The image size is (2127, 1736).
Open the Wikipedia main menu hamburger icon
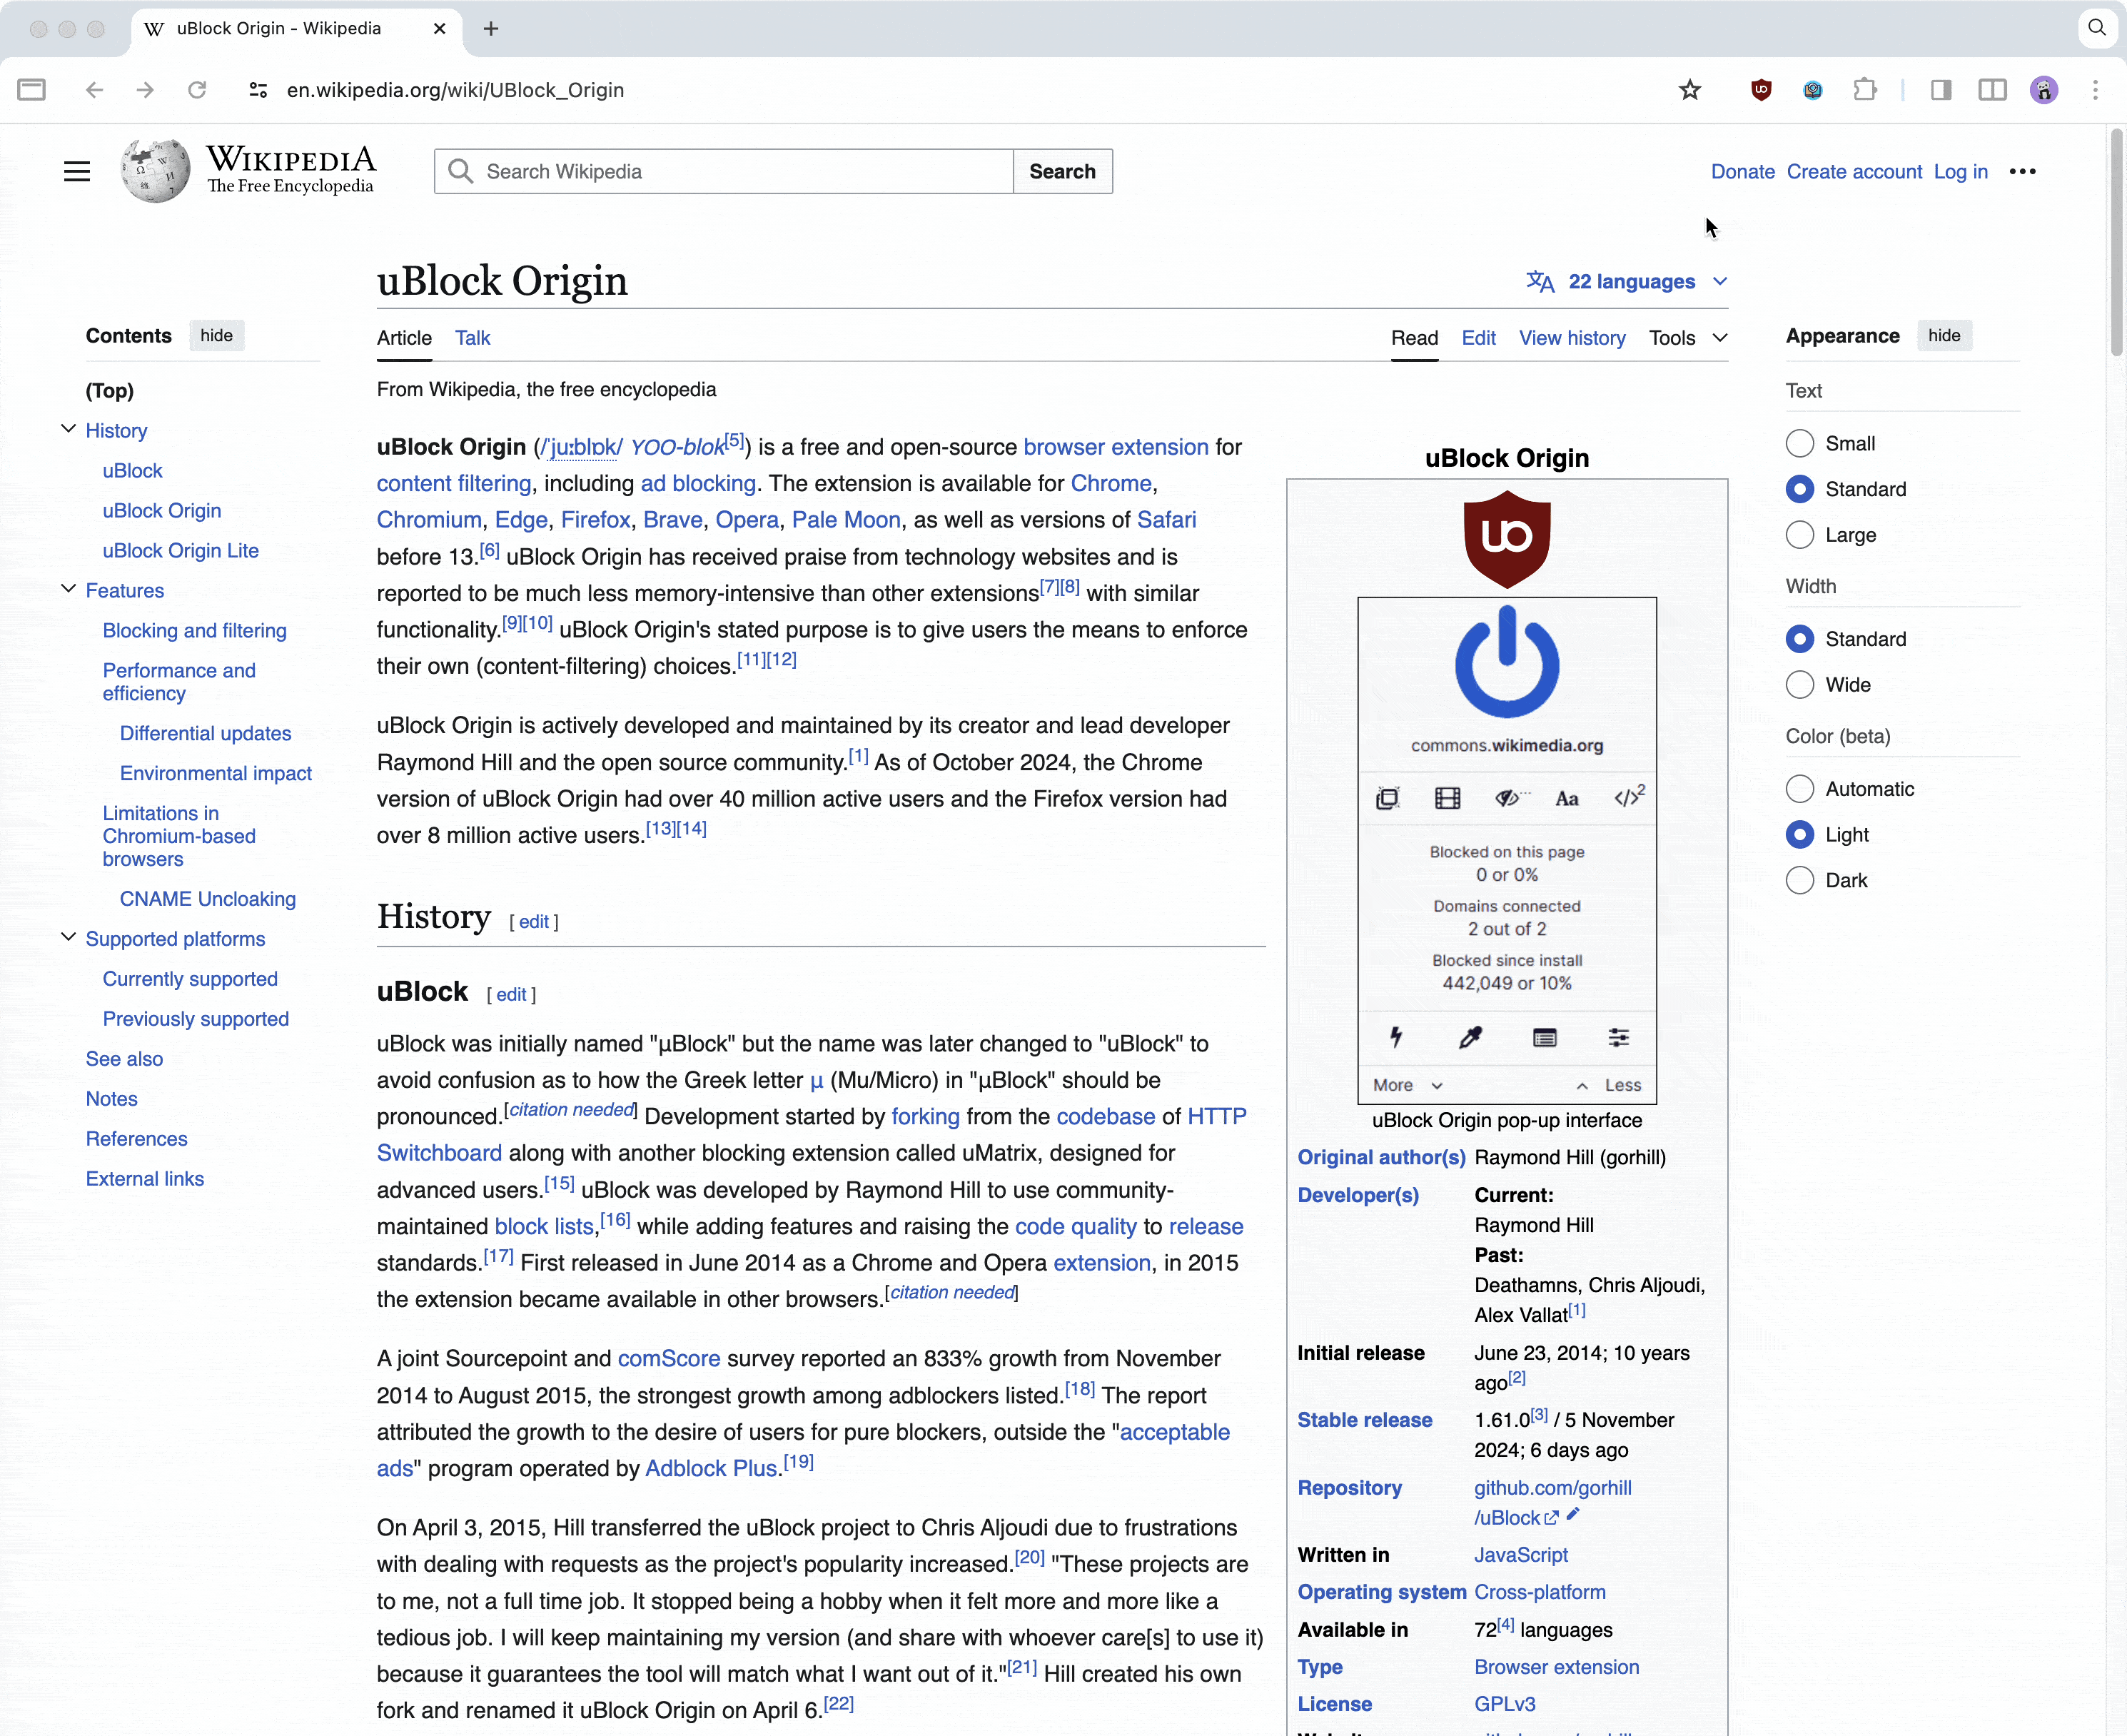(77, 172)
